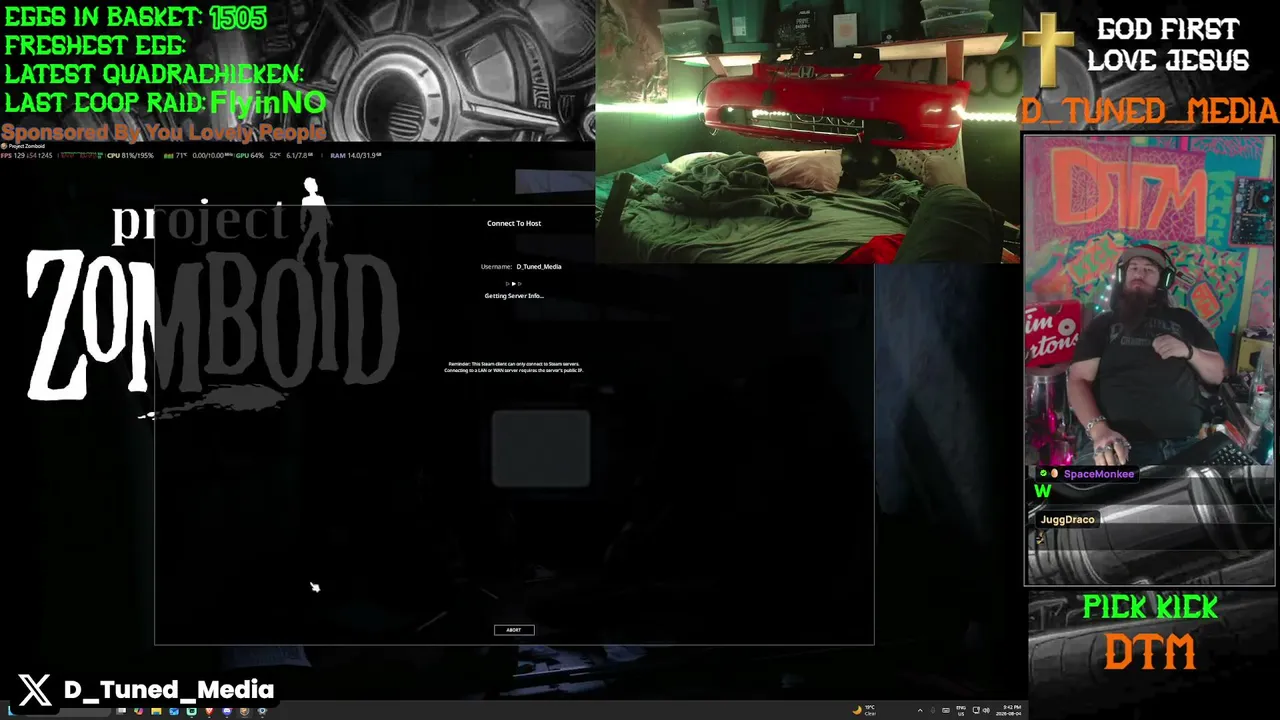This screenshot has height=720, width=1280.
Task: Click the GPU usage readout
Action: [250, 155]
